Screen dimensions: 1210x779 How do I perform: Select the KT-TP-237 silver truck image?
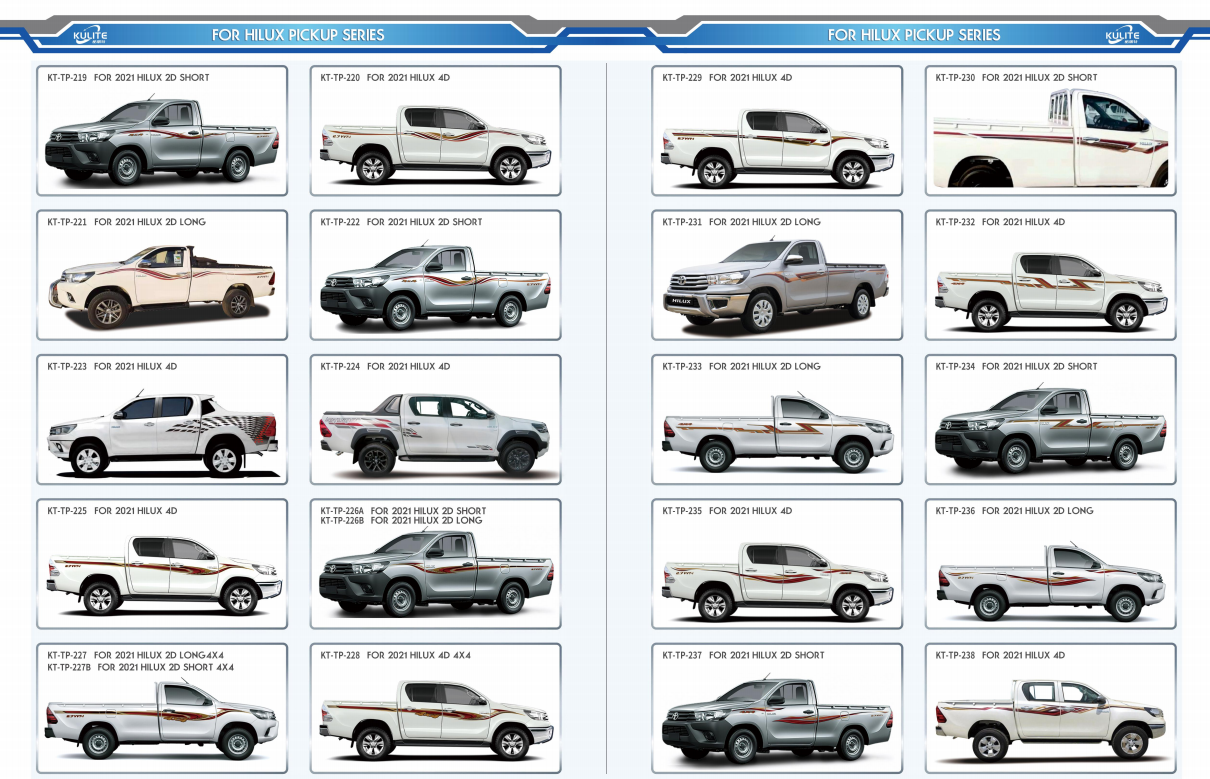click(777, 720)
